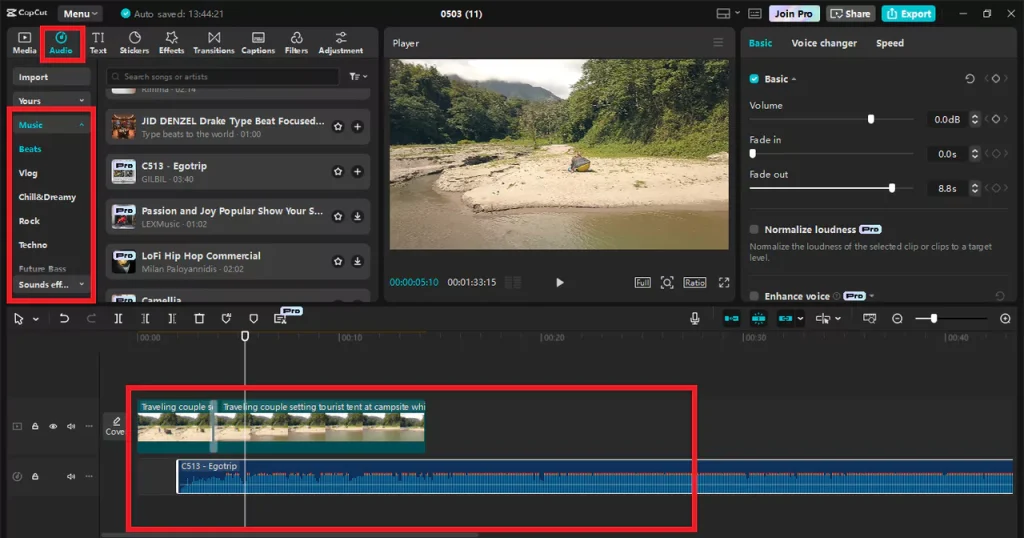Adjust the Volume slider handle
This screenshot has height=538, width=1024.
click(x=871, y=119)
